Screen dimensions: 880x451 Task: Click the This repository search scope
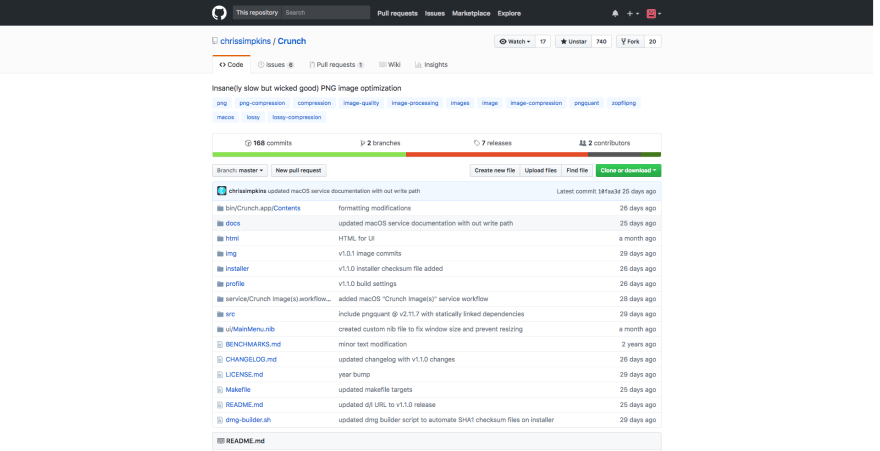pos(257,12)
